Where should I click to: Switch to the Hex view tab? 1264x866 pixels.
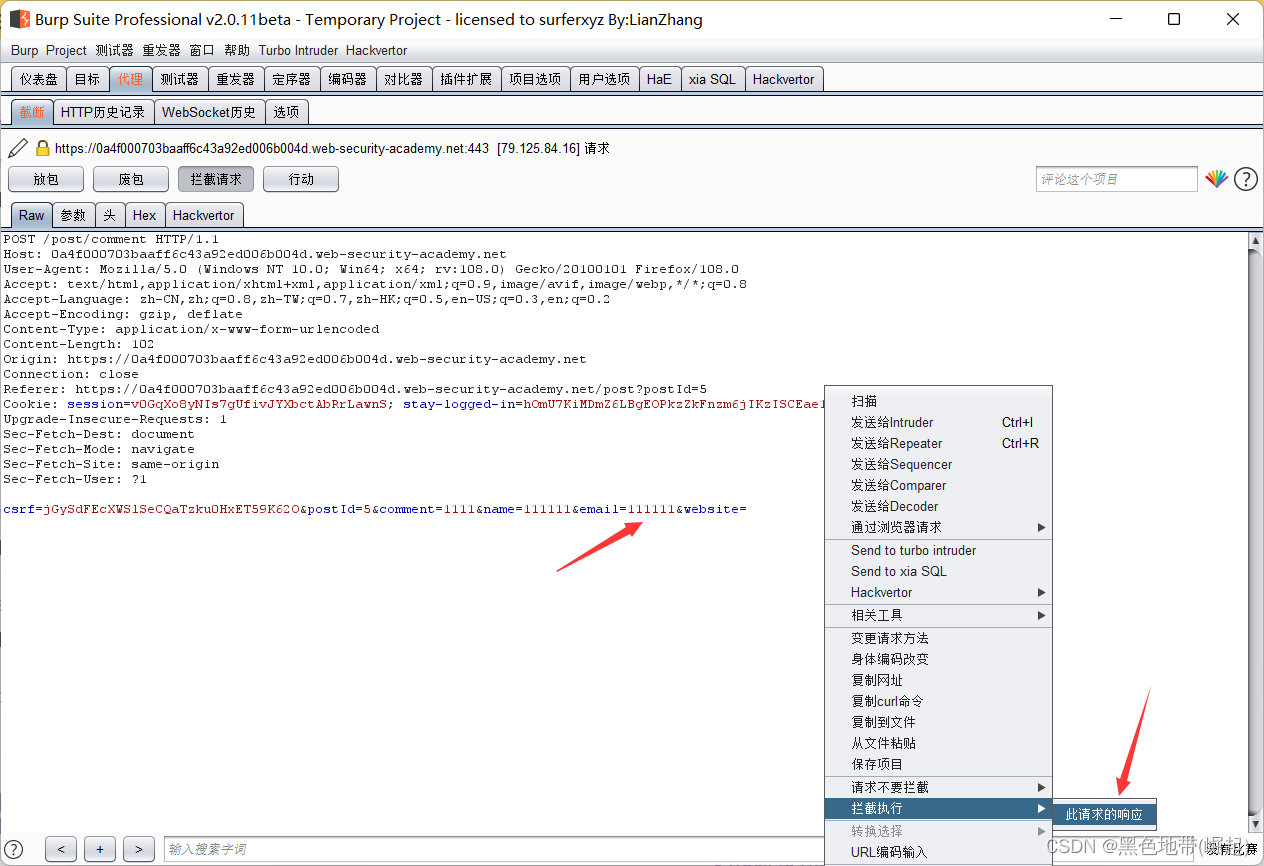[x=144, y=215]
